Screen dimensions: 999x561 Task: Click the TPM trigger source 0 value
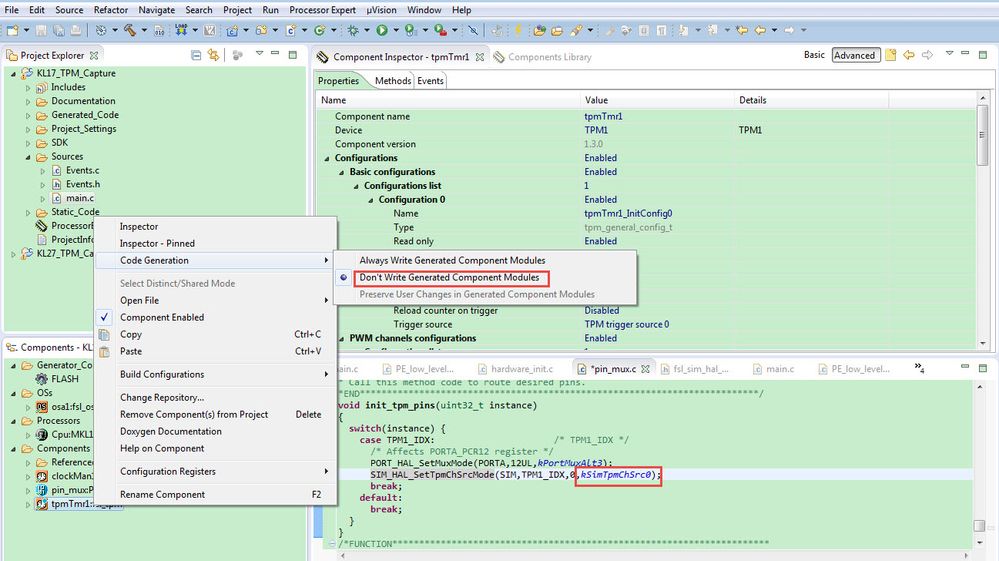pyautogui.click(x=626, y=324)
